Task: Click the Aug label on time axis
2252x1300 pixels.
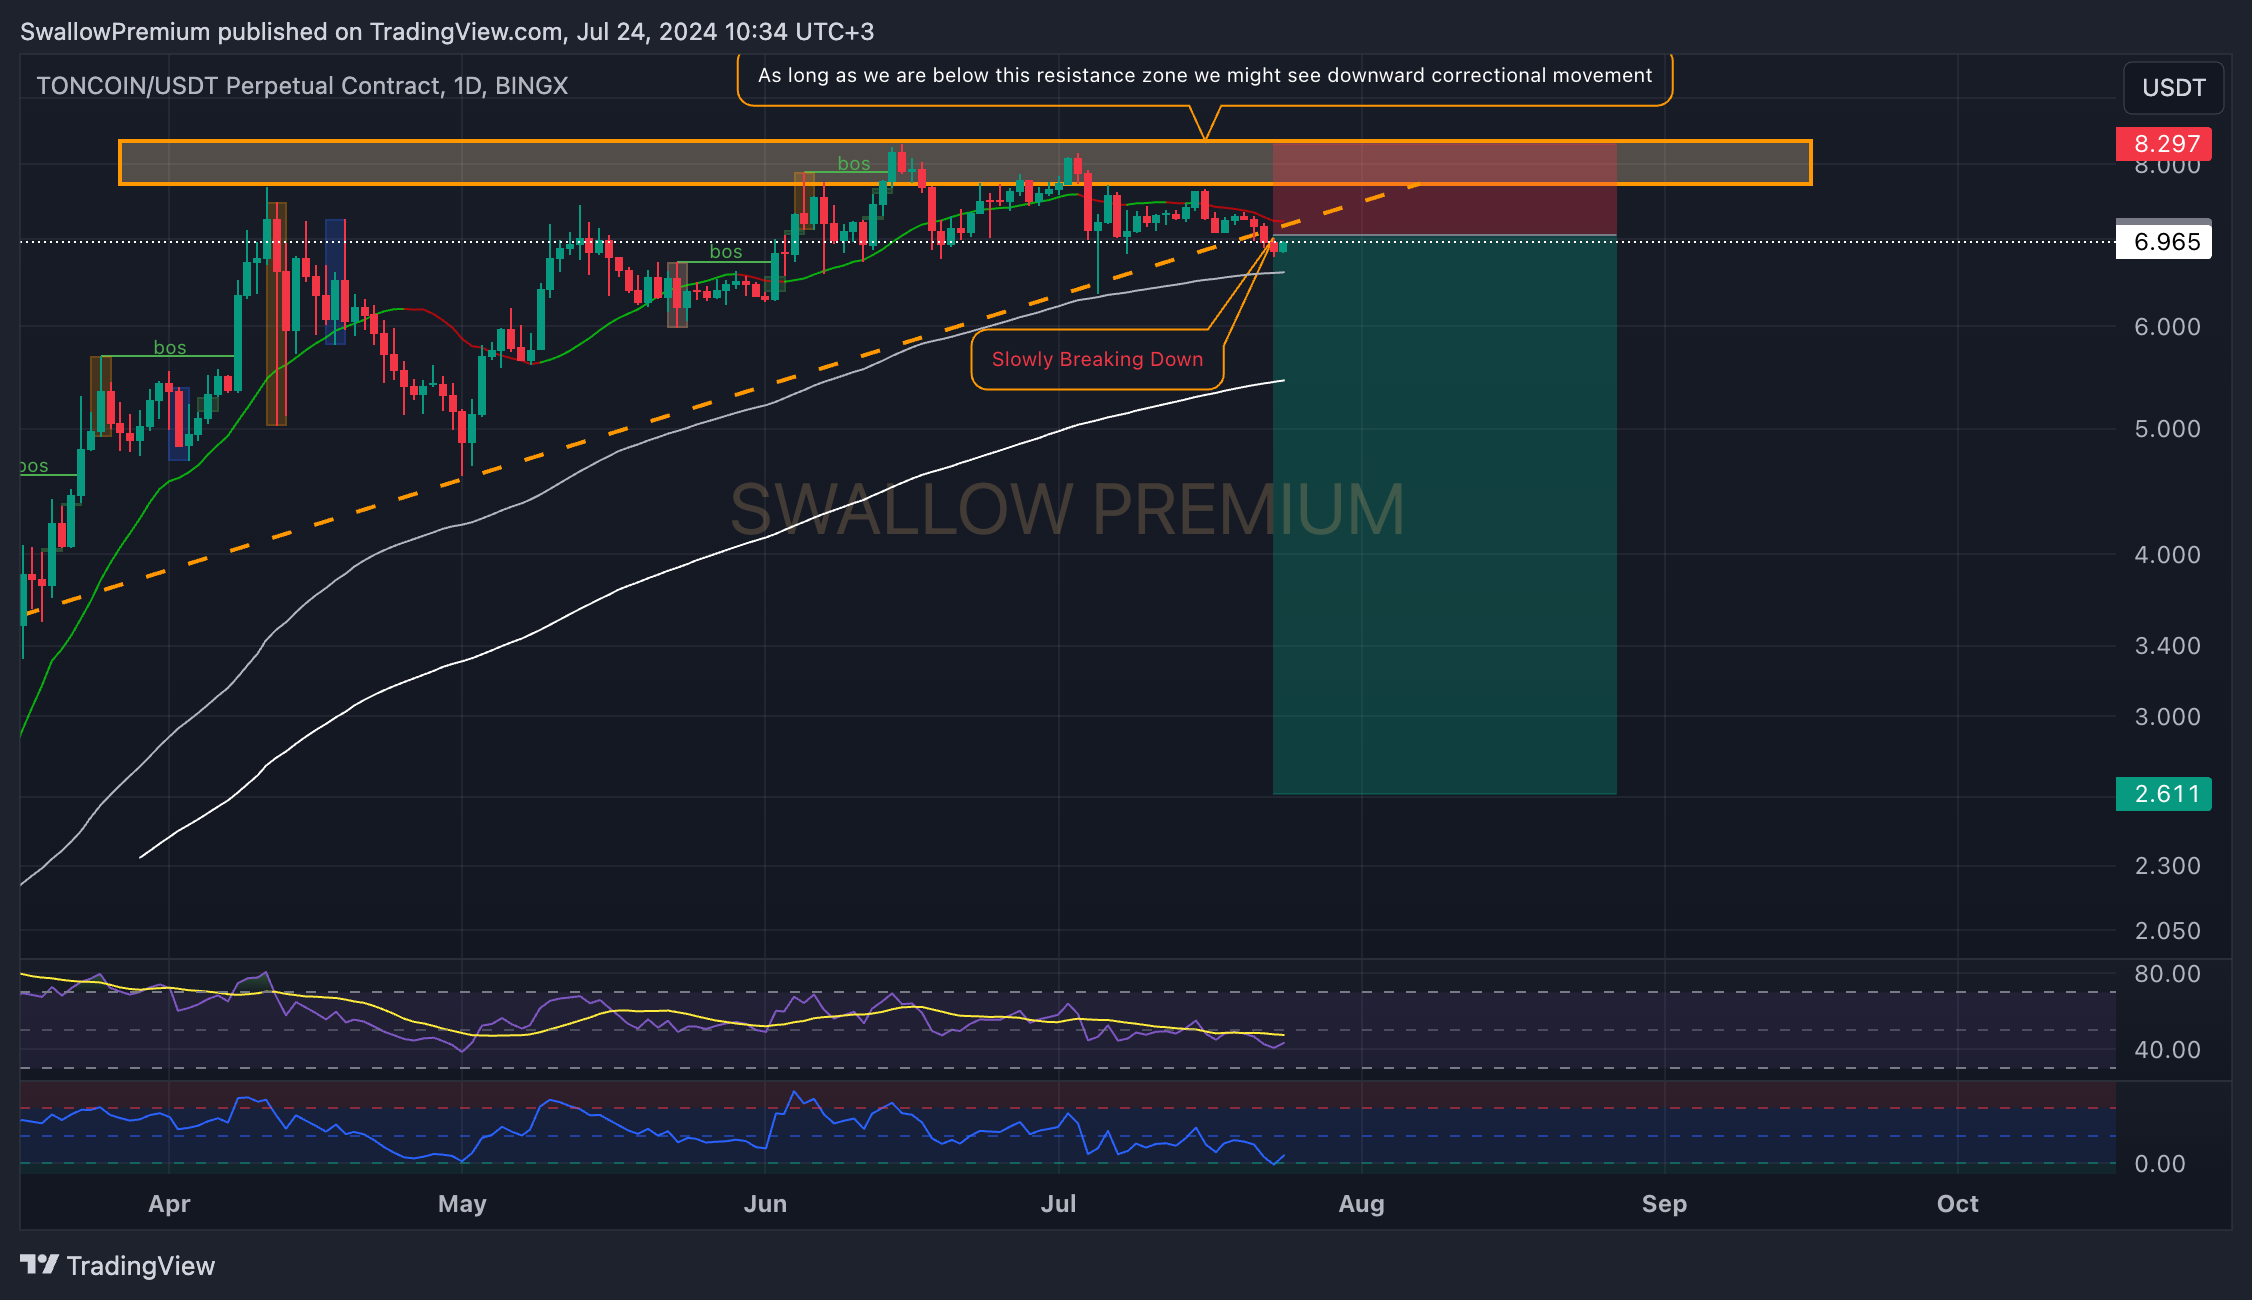Action: (x=1362, y=1204)
